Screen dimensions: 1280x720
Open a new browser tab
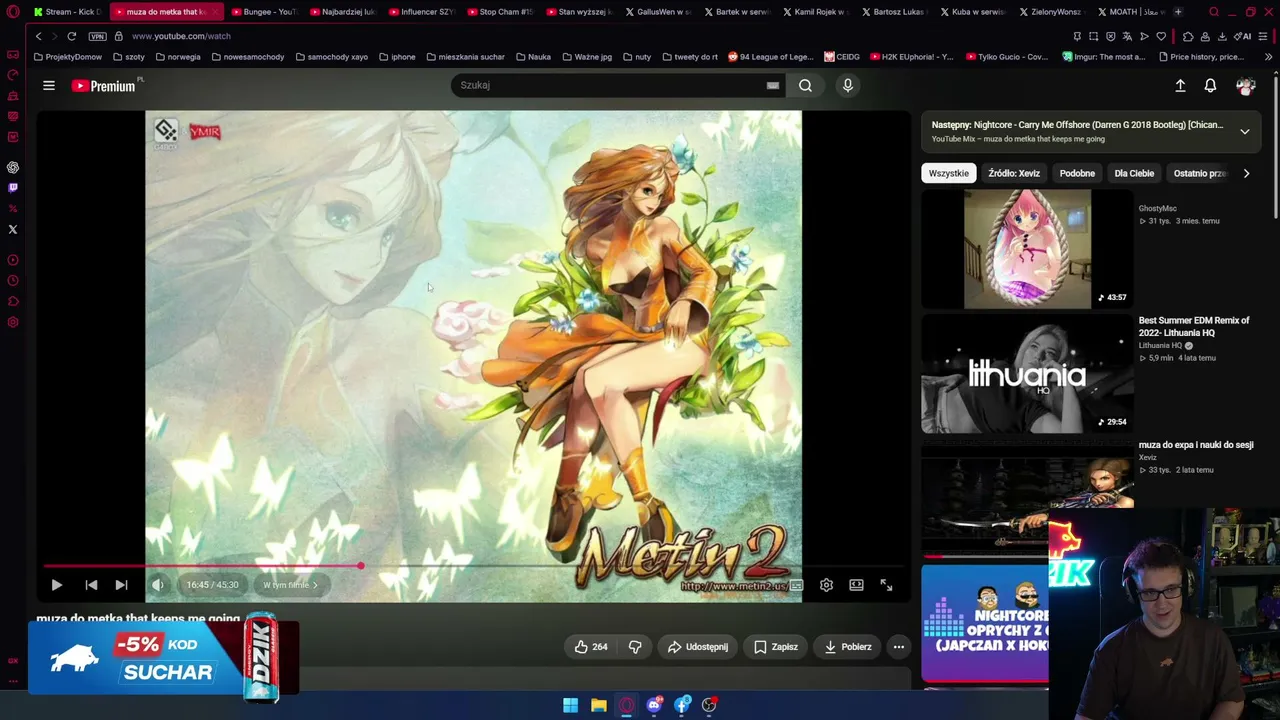[1177, 12]
